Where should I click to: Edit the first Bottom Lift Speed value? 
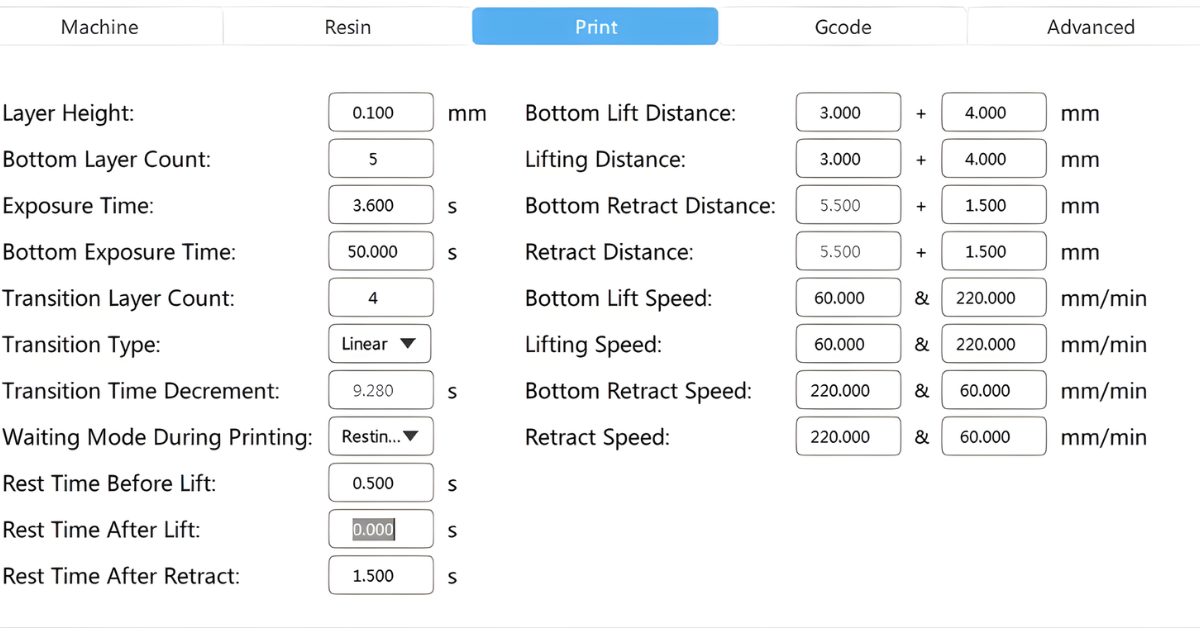(848, 298)
